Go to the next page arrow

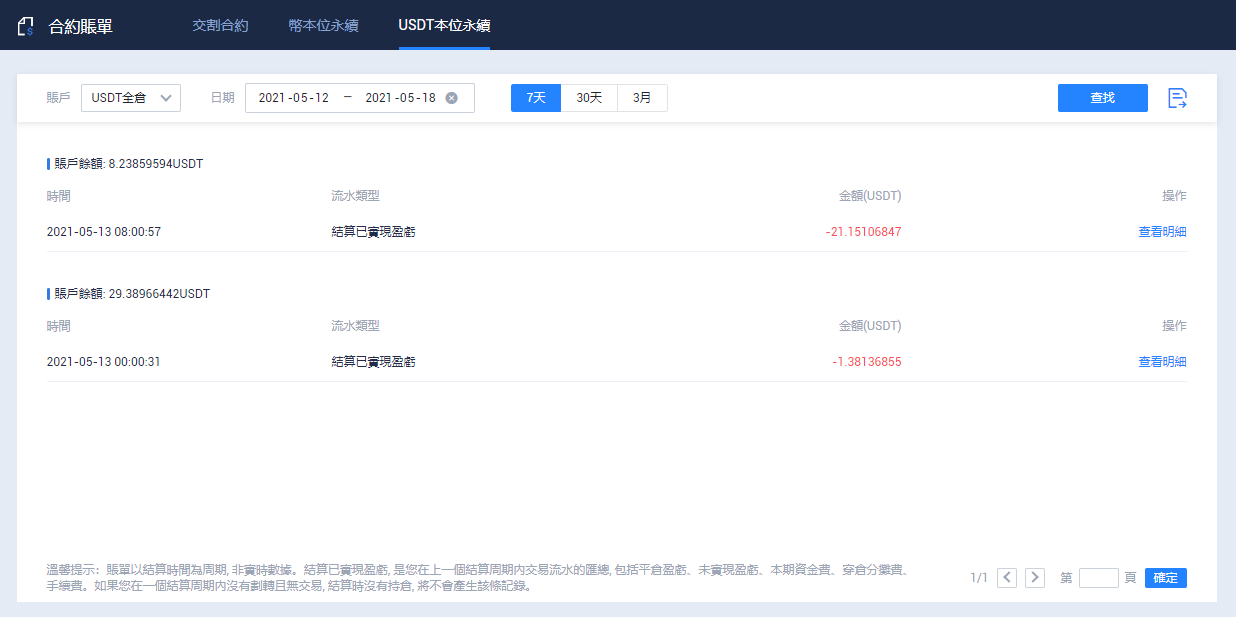point(1035,578)
